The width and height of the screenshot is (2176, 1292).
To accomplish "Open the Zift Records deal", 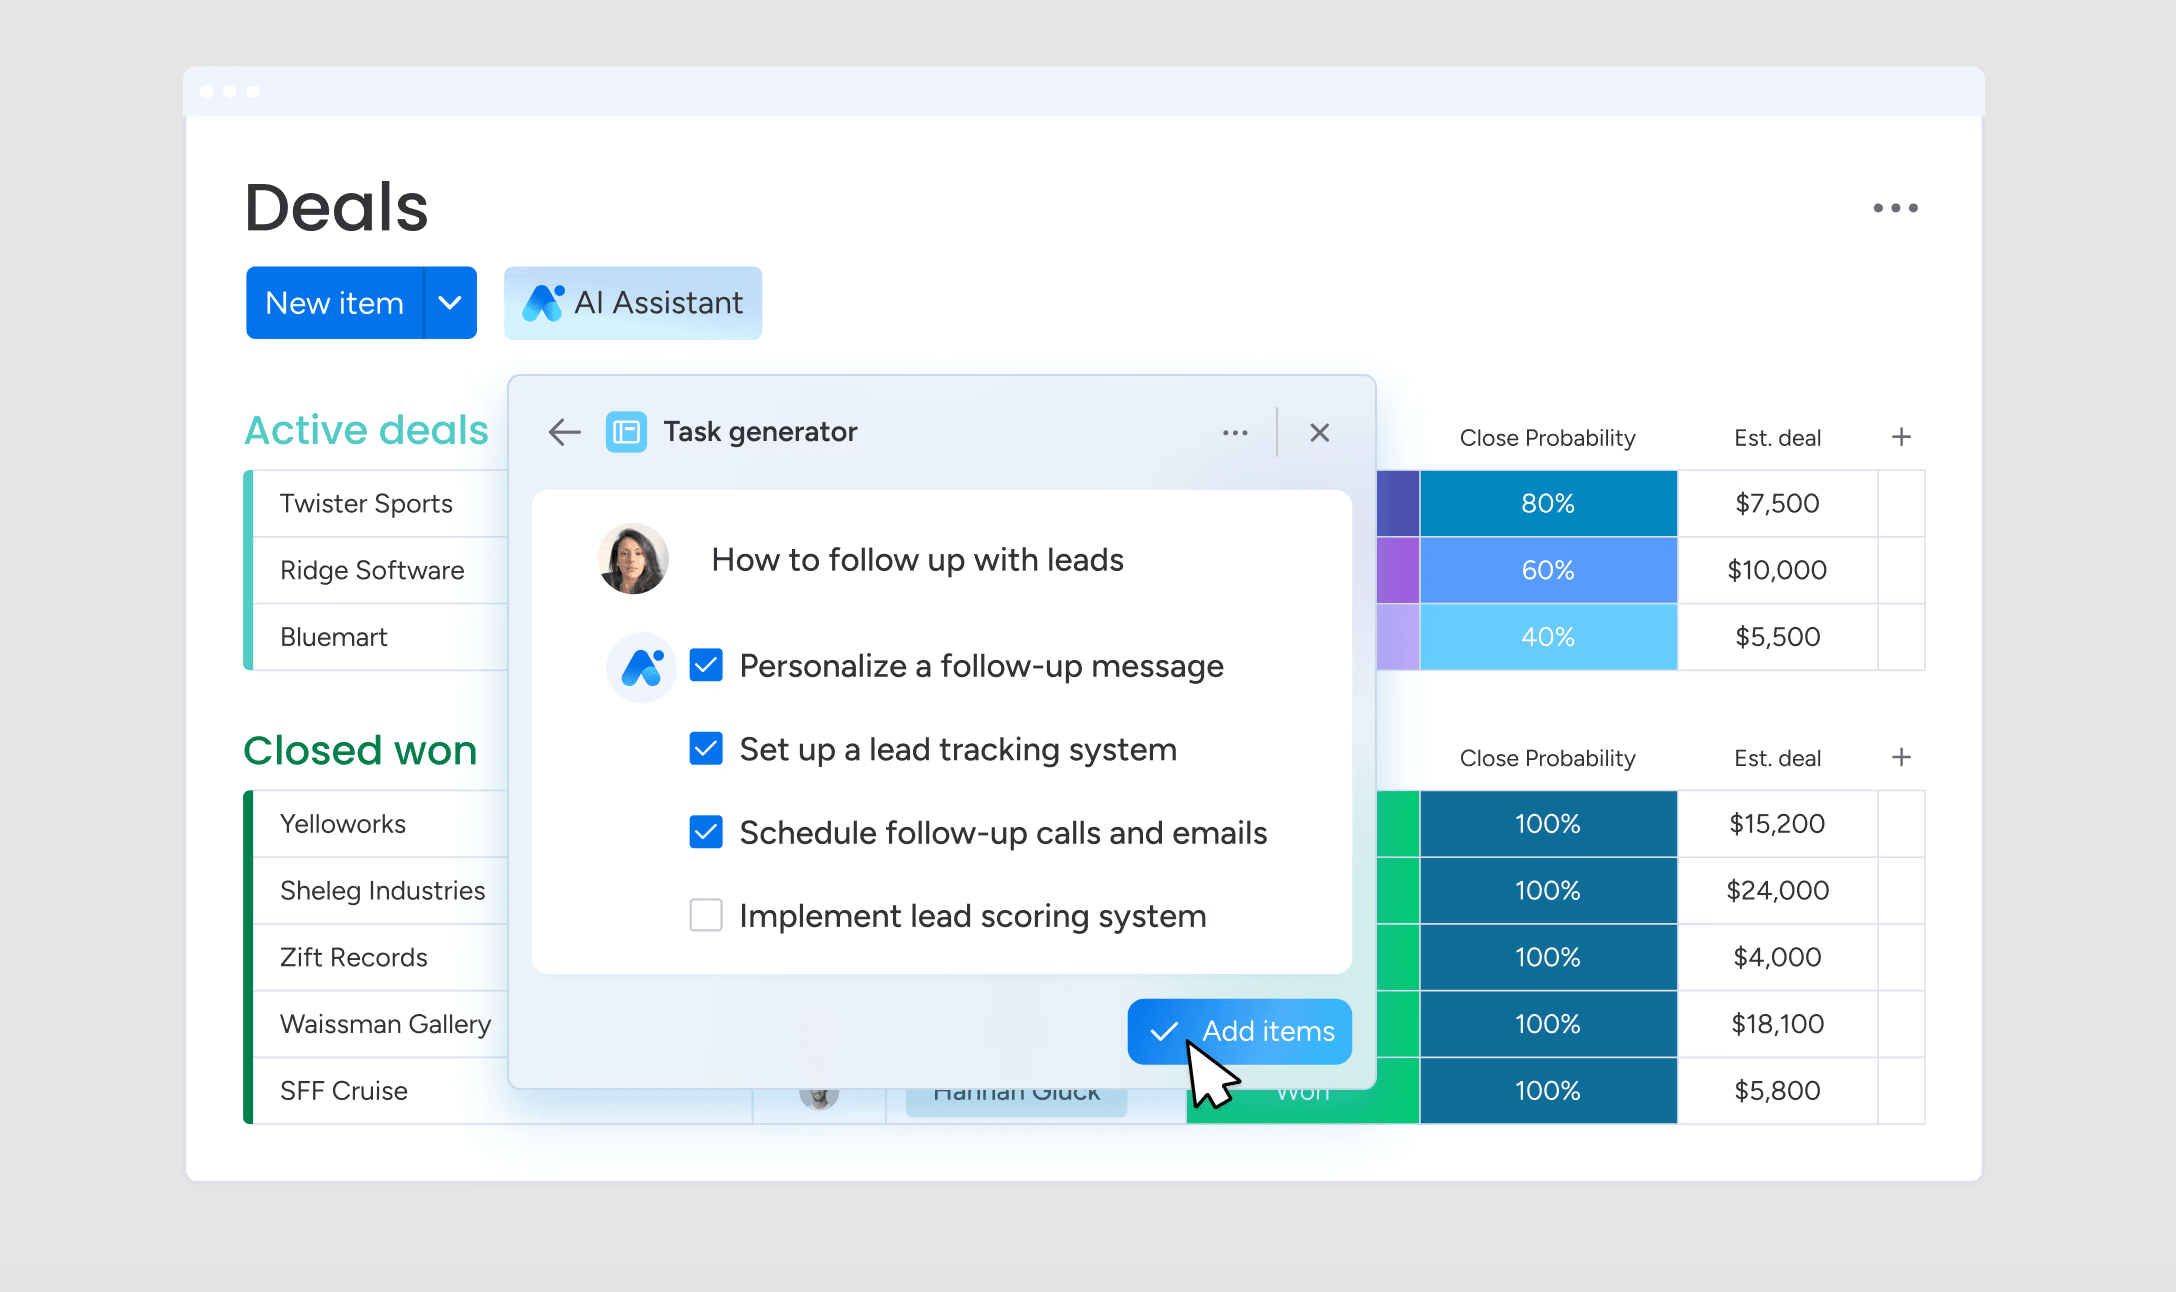I will point(353,957).
